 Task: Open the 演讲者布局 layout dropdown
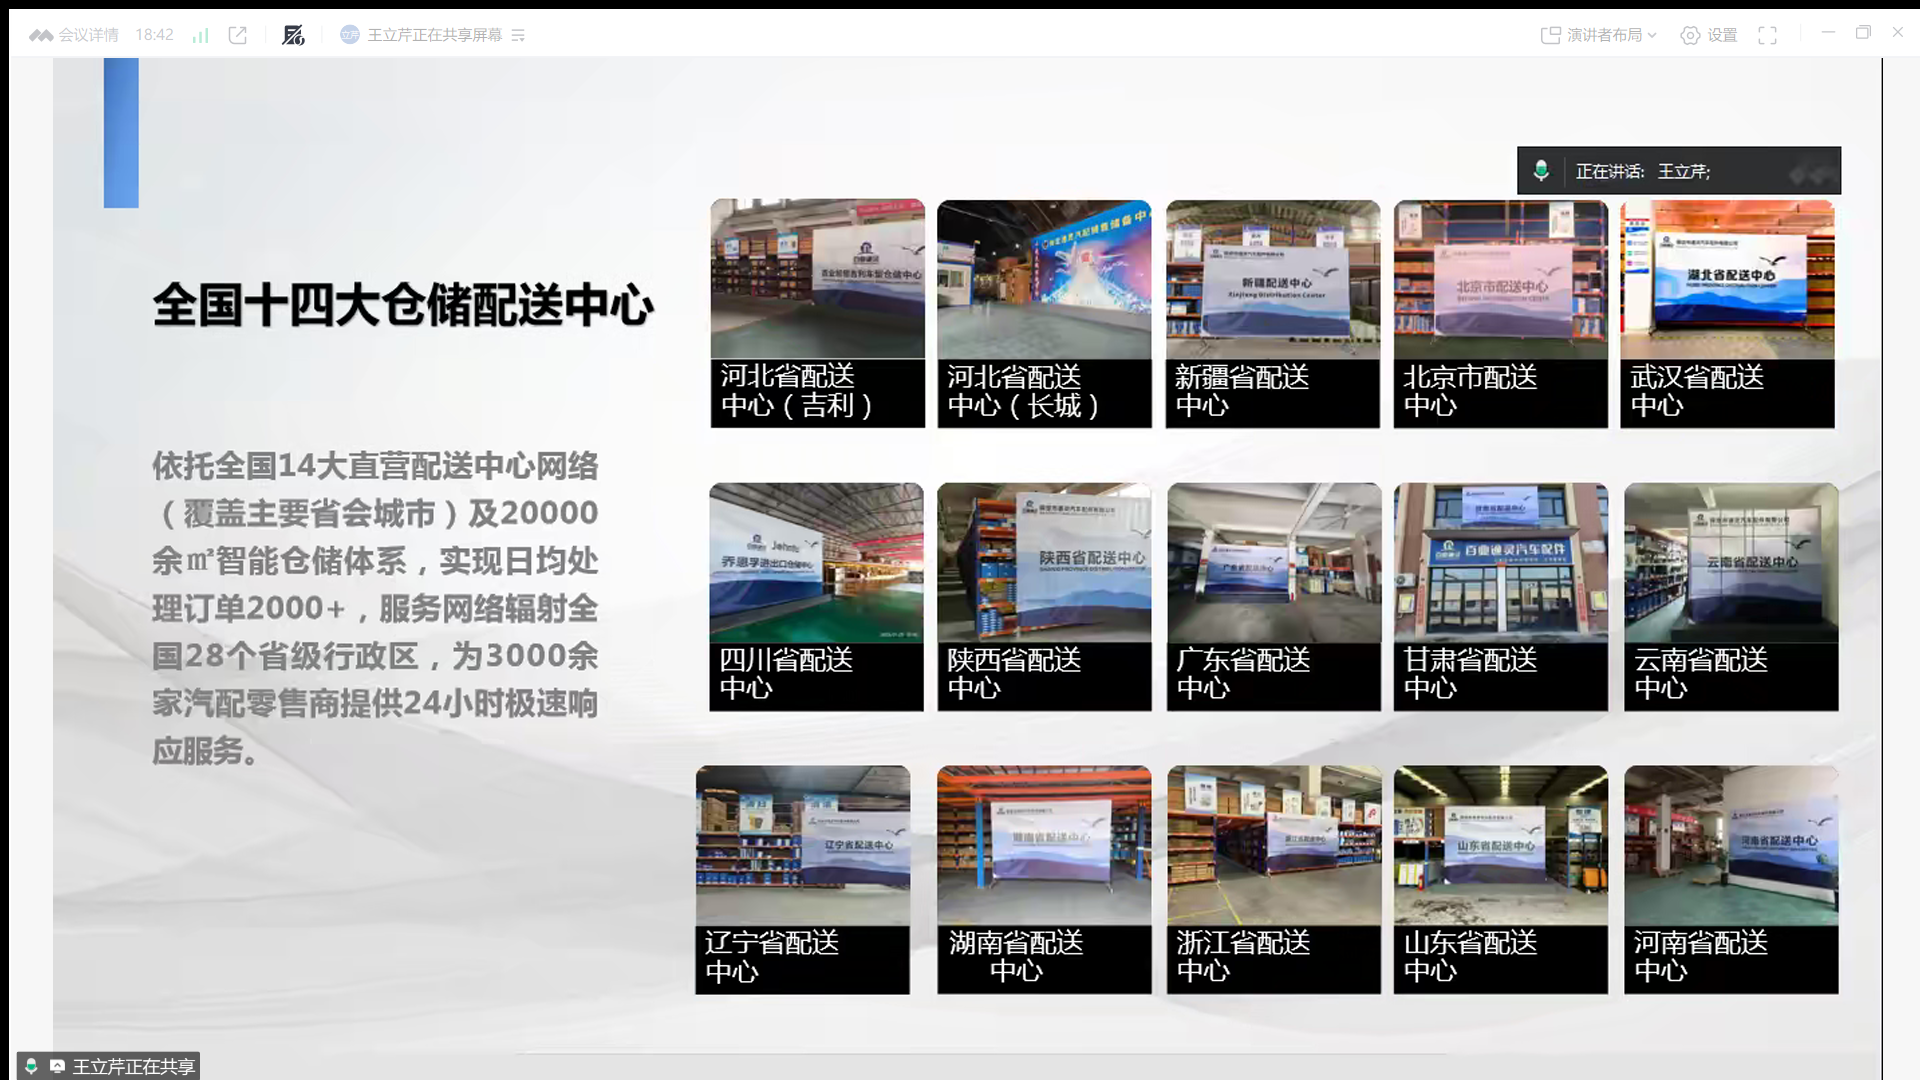pyautogui.click(x=1611, y=35)
